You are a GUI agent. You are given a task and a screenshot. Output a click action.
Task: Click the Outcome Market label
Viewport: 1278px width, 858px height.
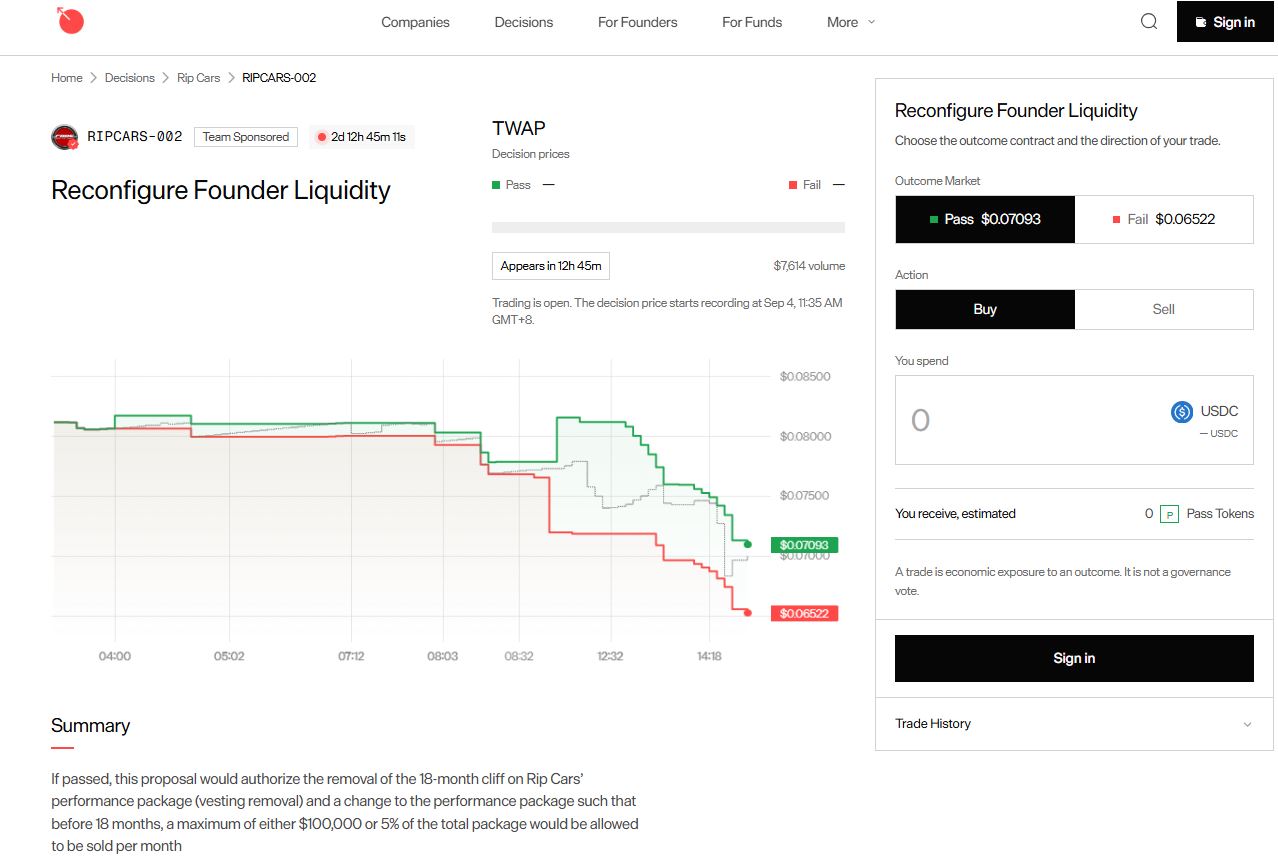point(938,181)
